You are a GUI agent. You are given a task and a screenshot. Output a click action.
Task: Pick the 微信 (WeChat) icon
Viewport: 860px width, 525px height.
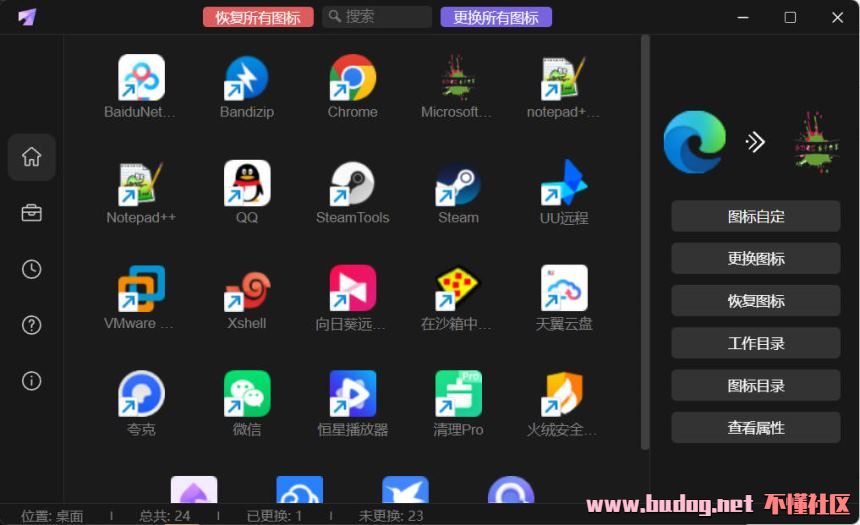tap(247, 395)
